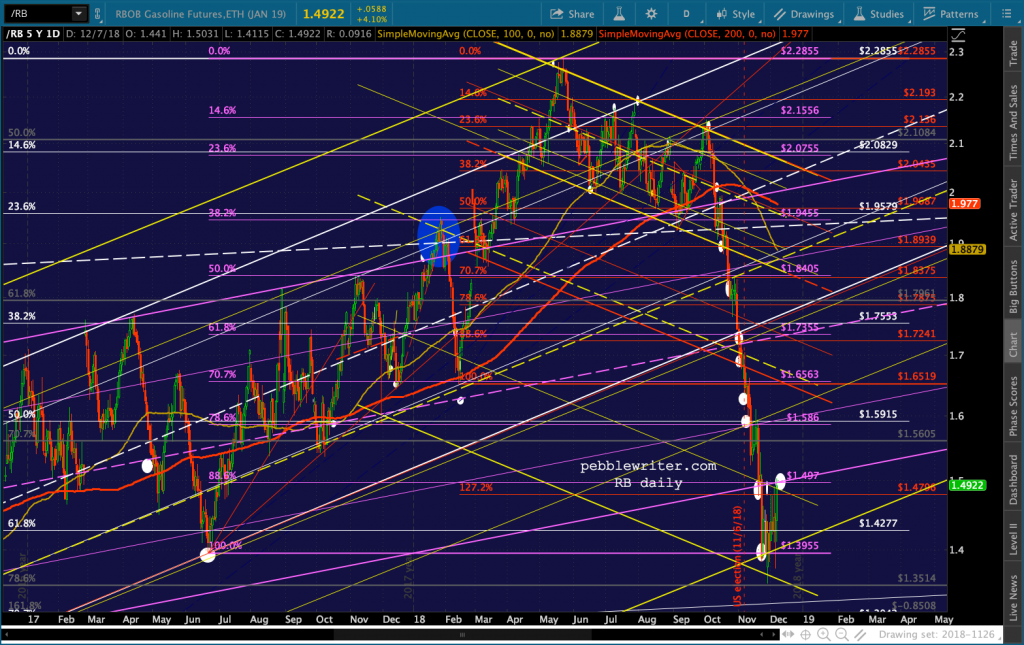This screenshot has height=645, width=1024.
Task: Click the green 1.4922 price axis bubble
Action: point(967,485)
